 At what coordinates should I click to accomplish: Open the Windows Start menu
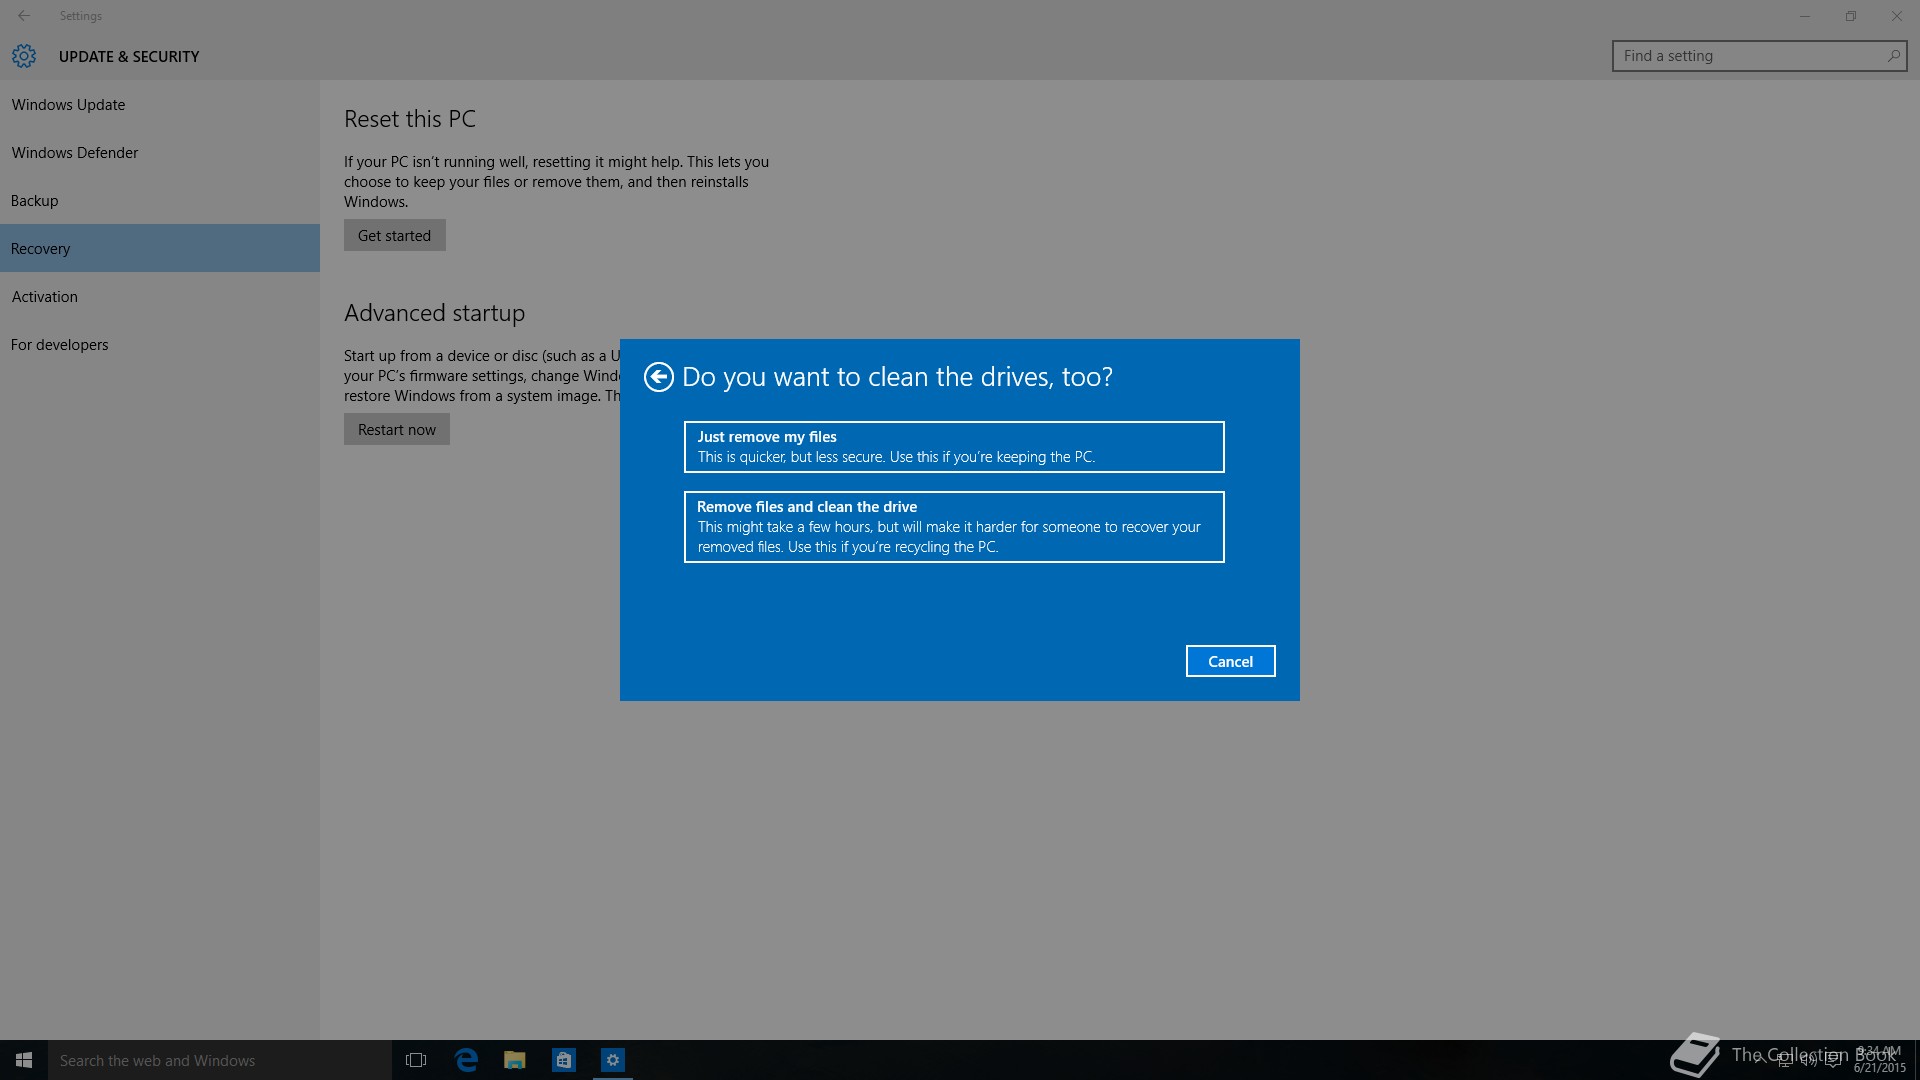pos(24,1060)
